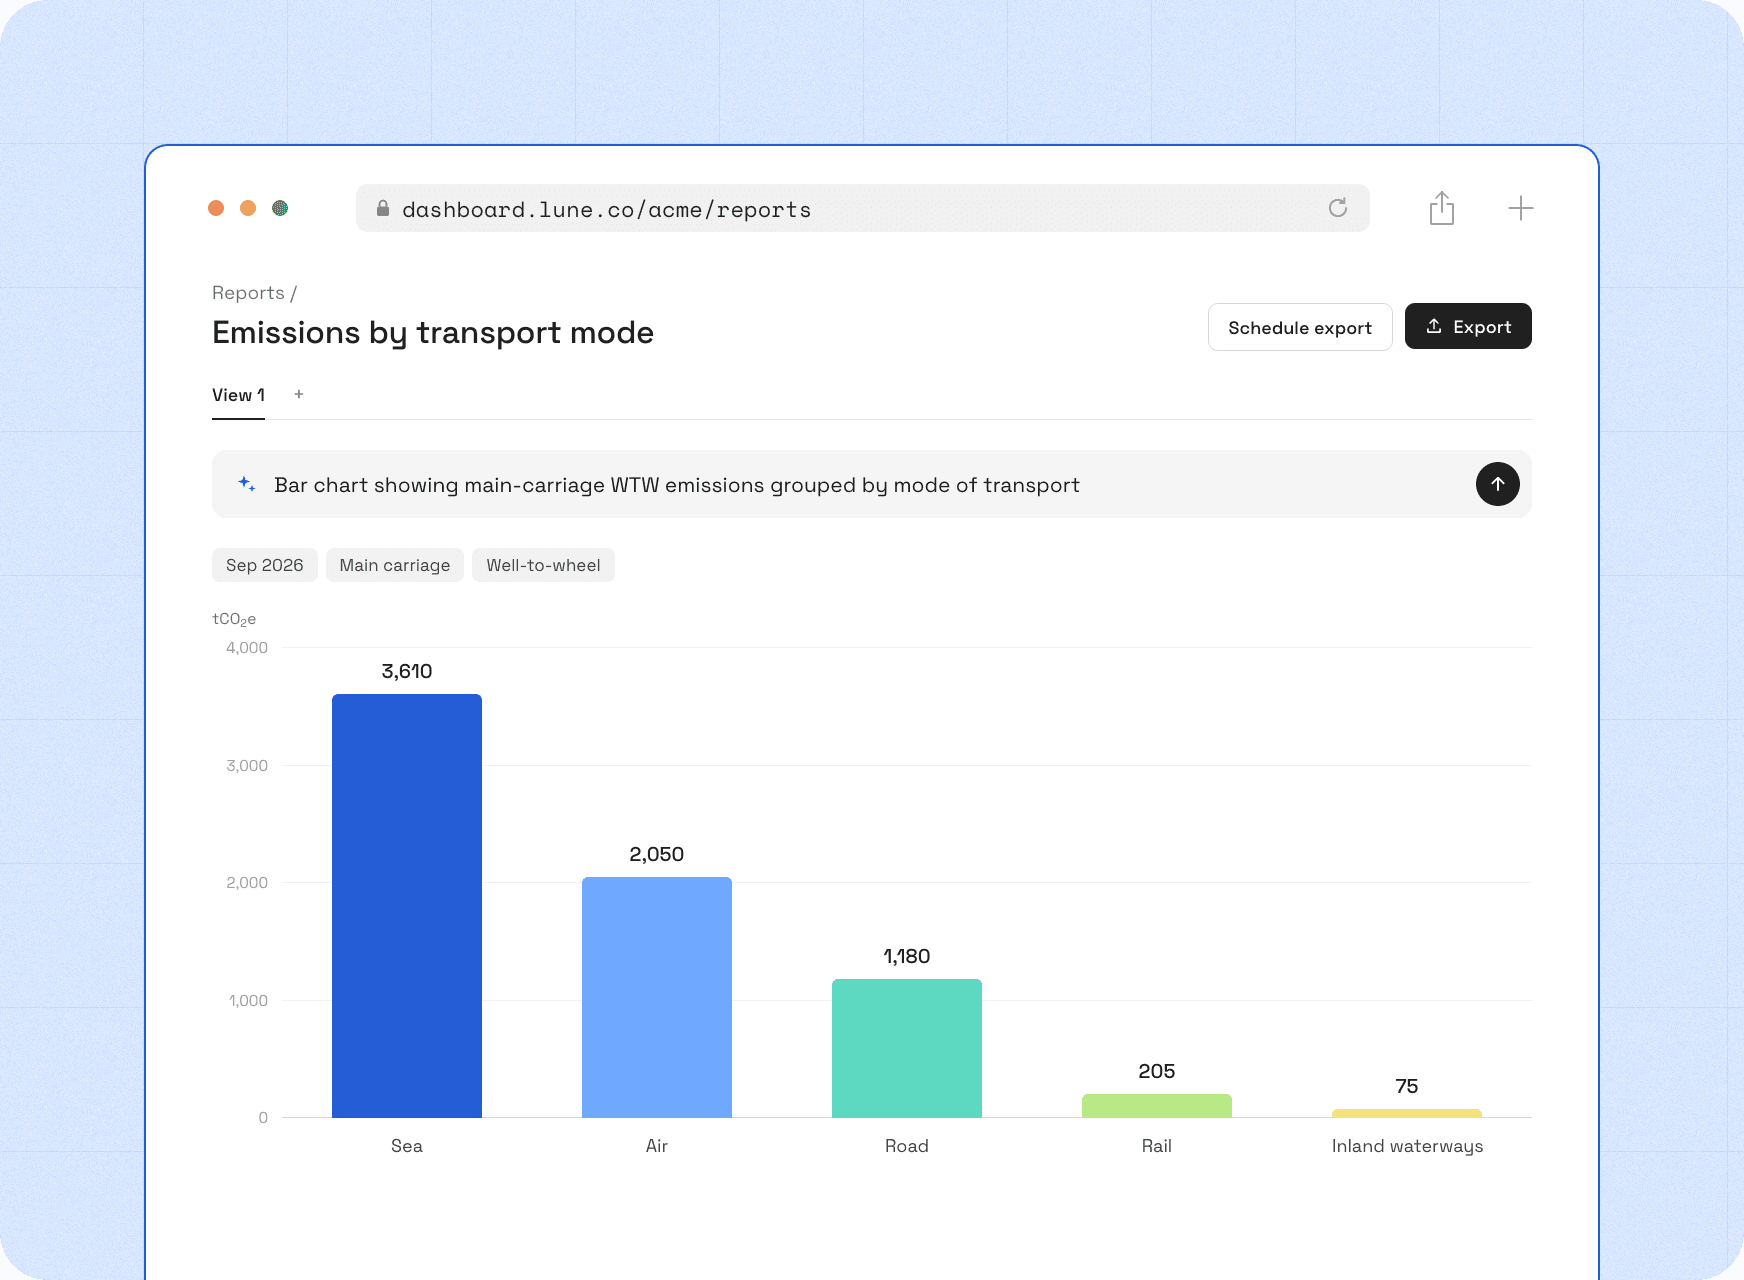Click the Schedule export button

(1300, 327)
